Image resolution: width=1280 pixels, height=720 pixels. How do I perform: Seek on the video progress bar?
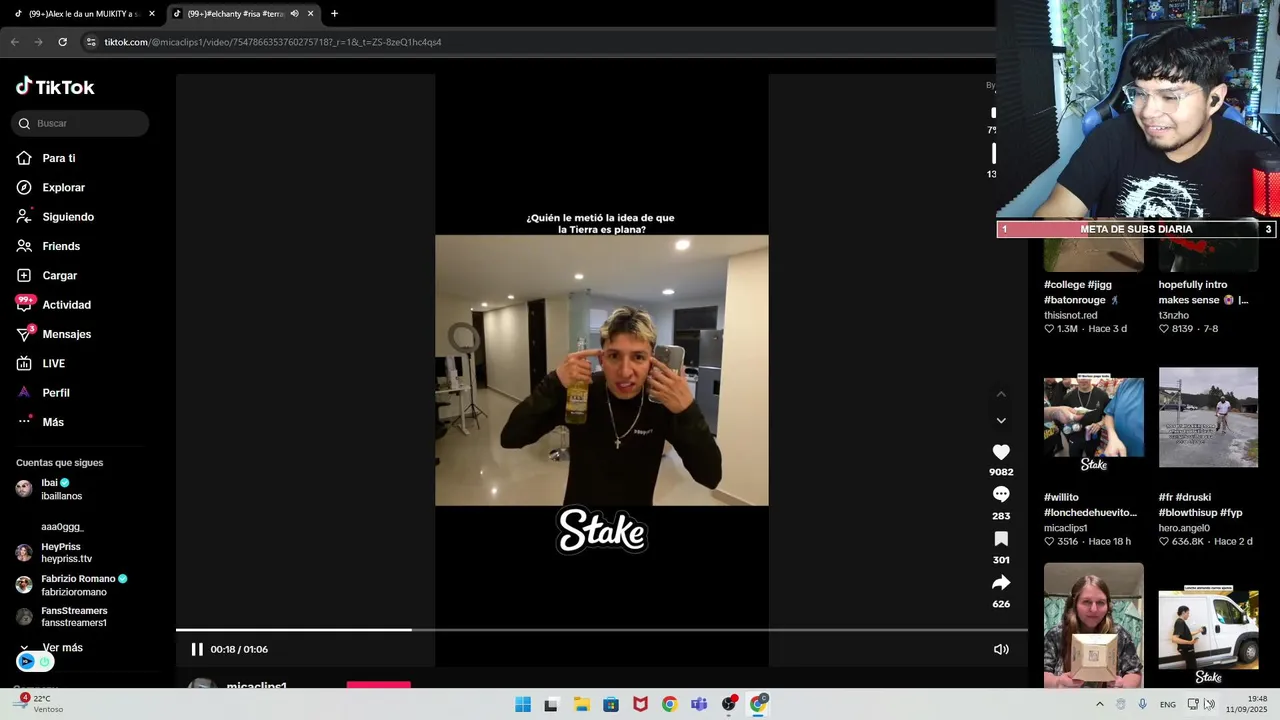click(601, 630)
